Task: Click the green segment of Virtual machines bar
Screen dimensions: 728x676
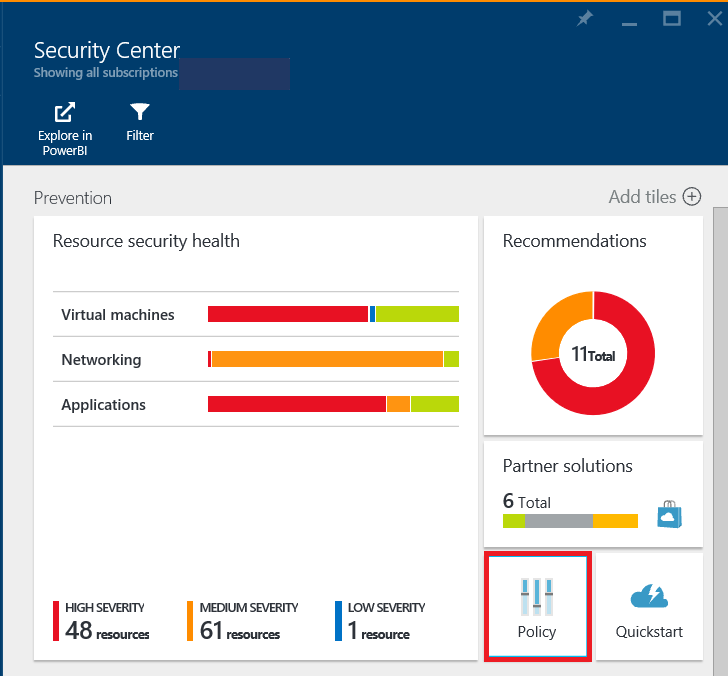Action: click(x=417, y=314)
